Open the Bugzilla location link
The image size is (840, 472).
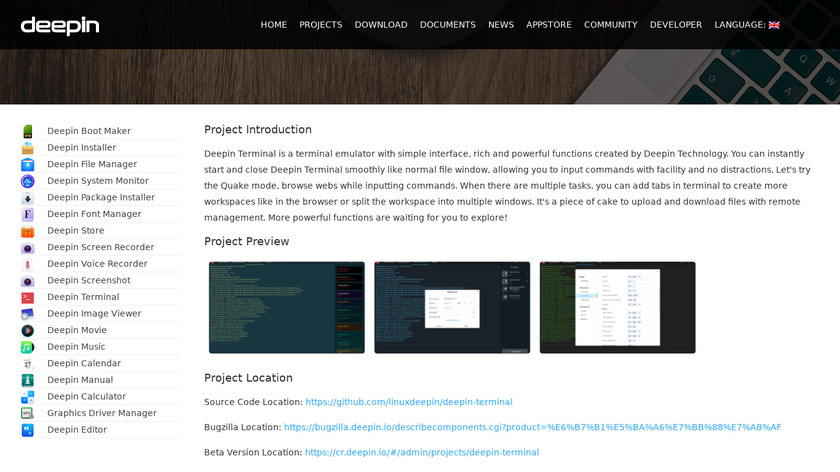coord(532,427)
